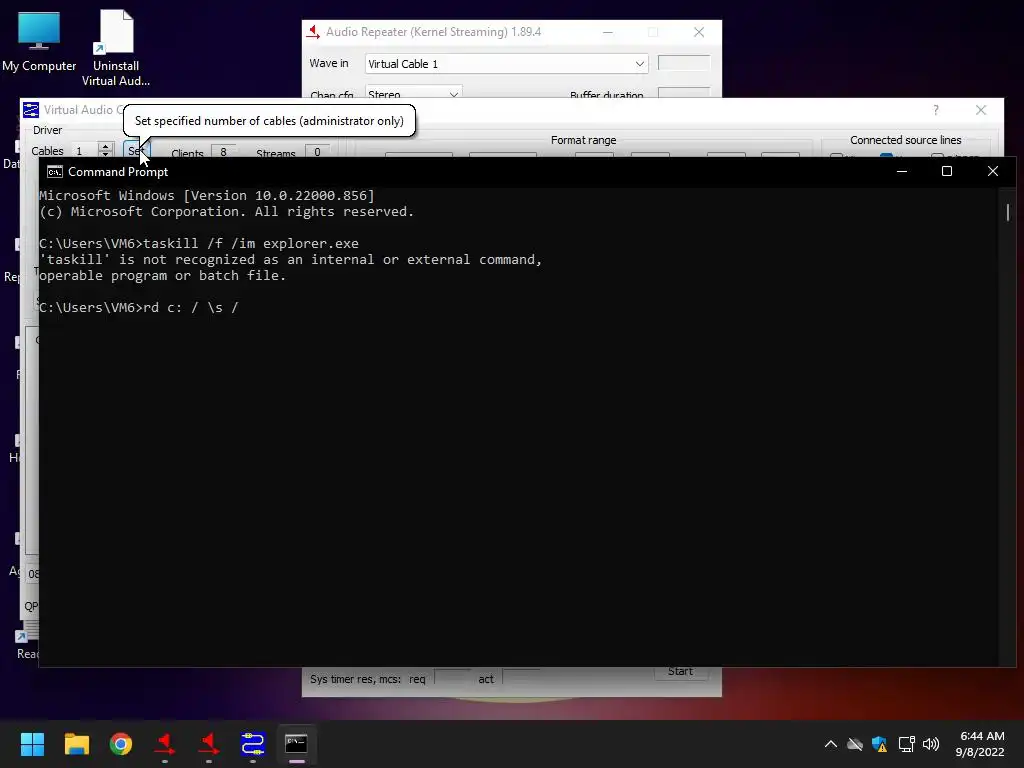Maximize the Command Prompt window
Screen dimensions: 1024x768
click(947, 171)
